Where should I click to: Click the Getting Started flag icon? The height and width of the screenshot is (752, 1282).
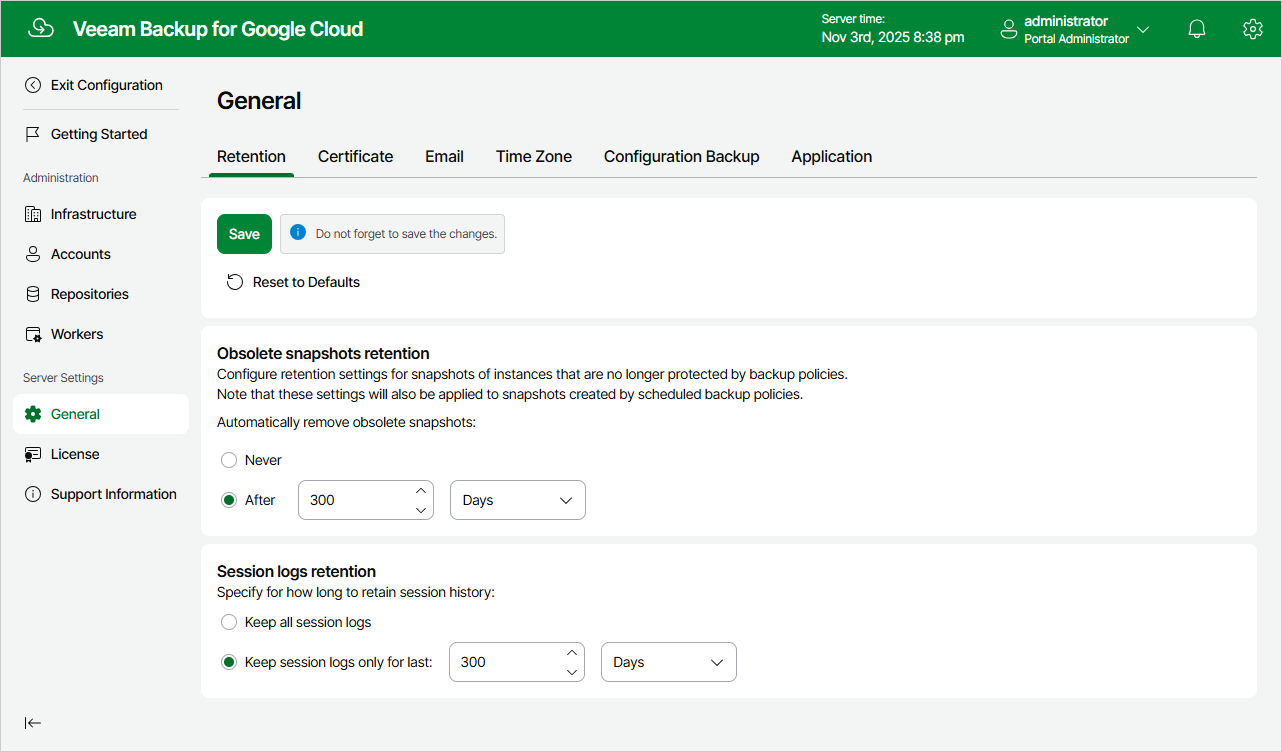33,134
